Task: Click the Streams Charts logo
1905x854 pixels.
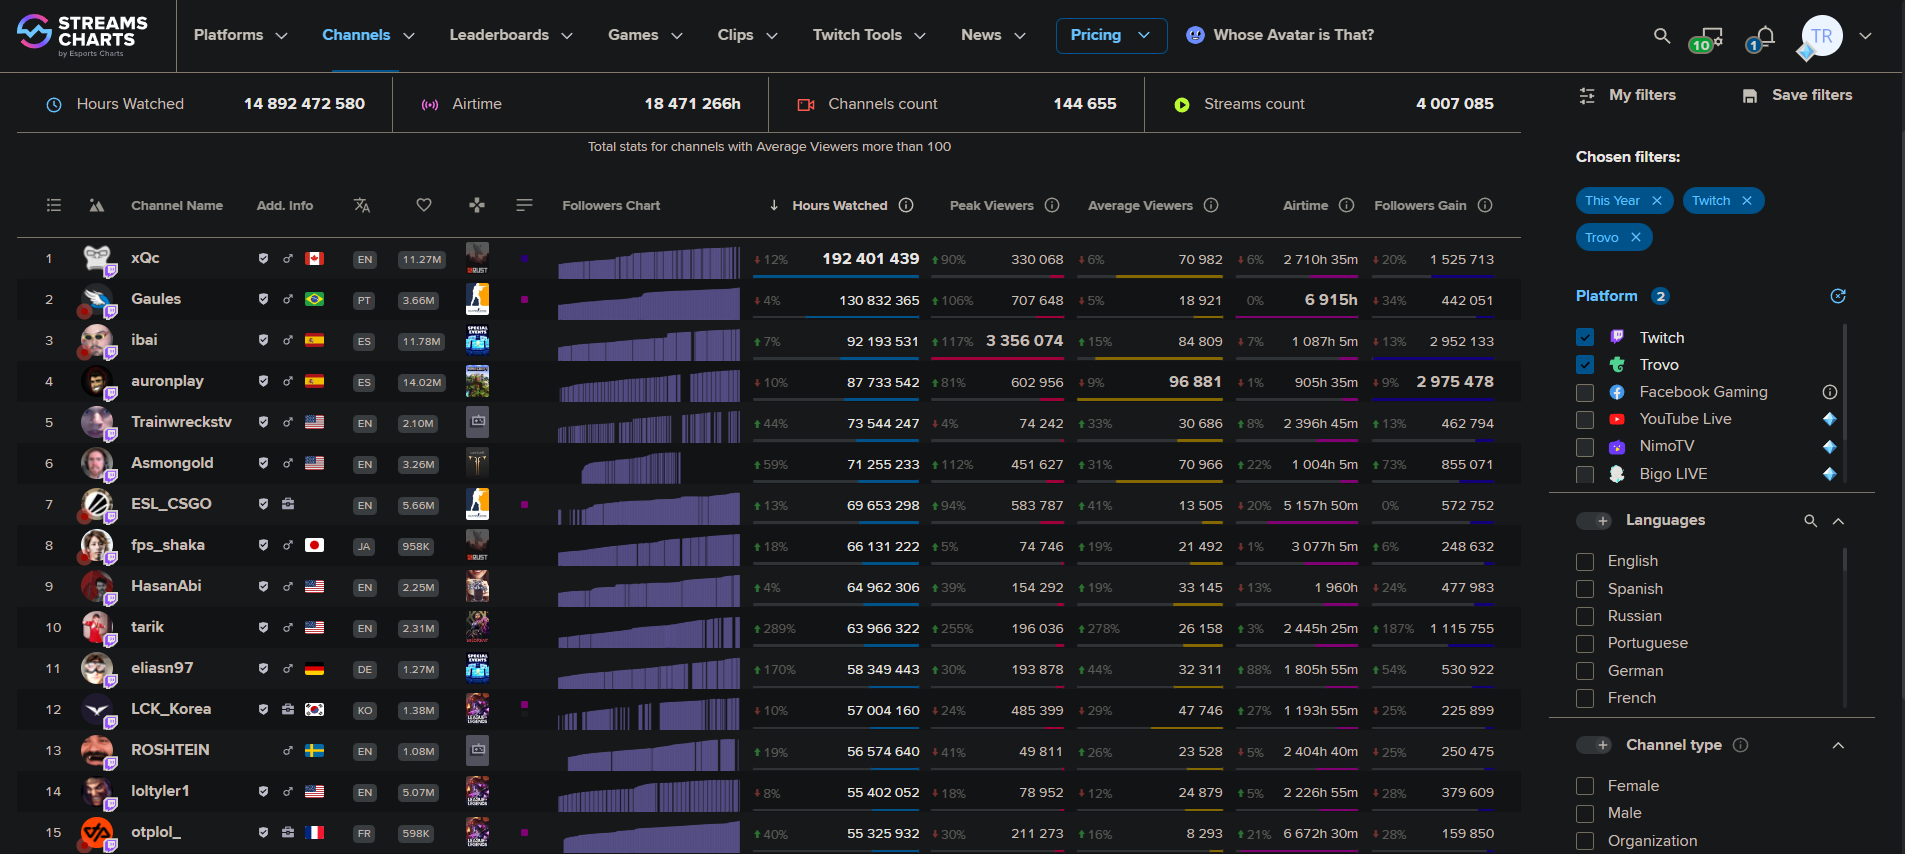Action: pos(82,35)
